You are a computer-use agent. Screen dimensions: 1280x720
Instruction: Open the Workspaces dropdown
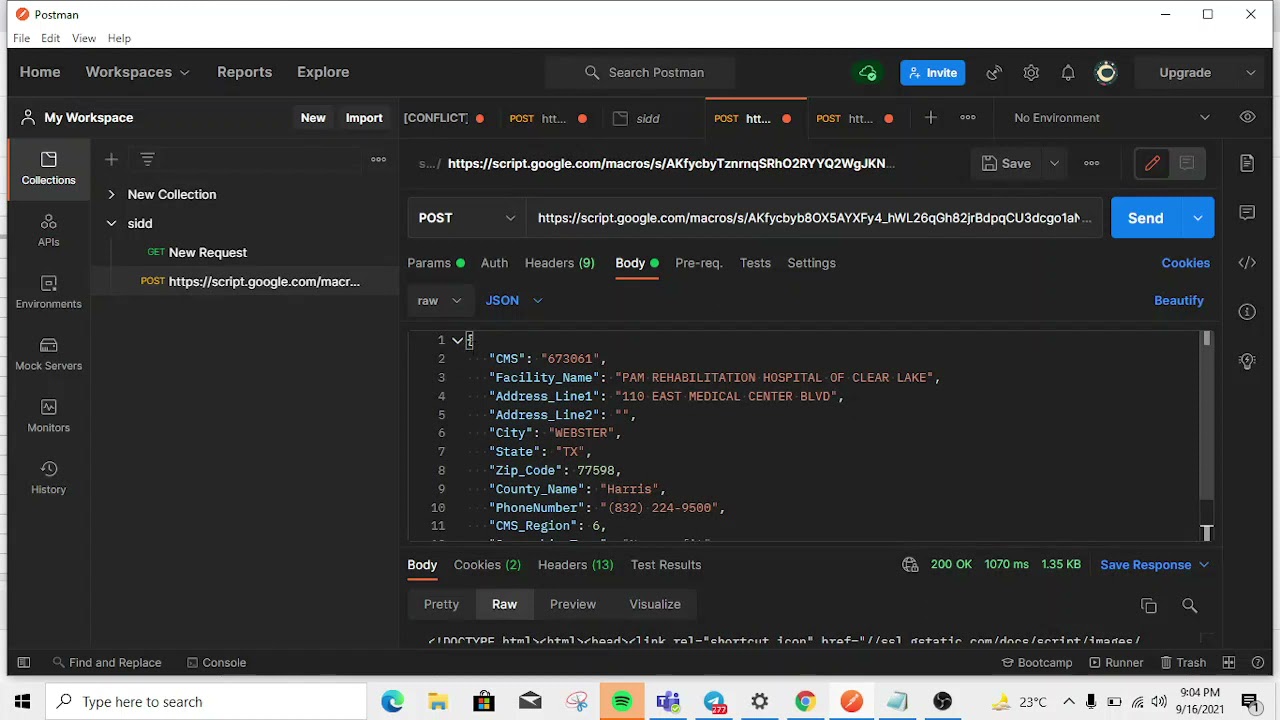137,72
